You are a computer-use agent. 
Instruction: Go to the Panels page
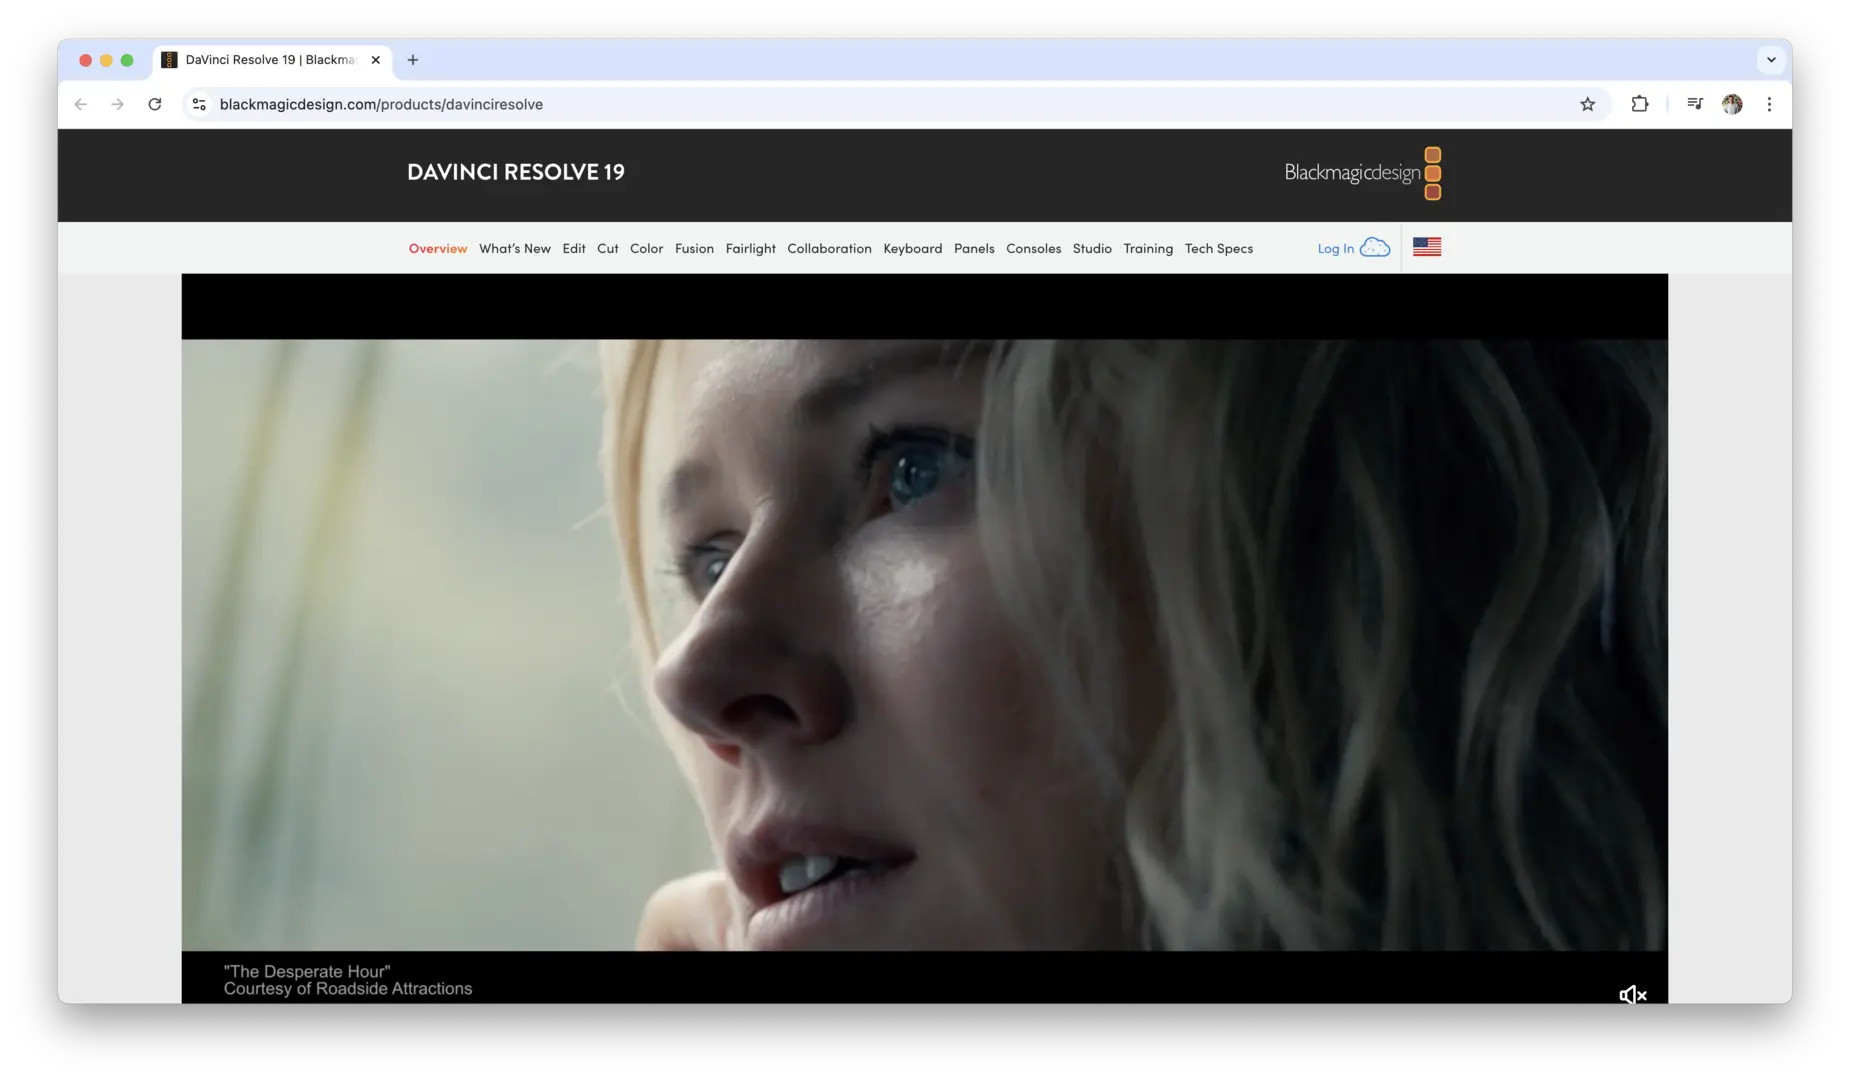(x=974, y=249)
